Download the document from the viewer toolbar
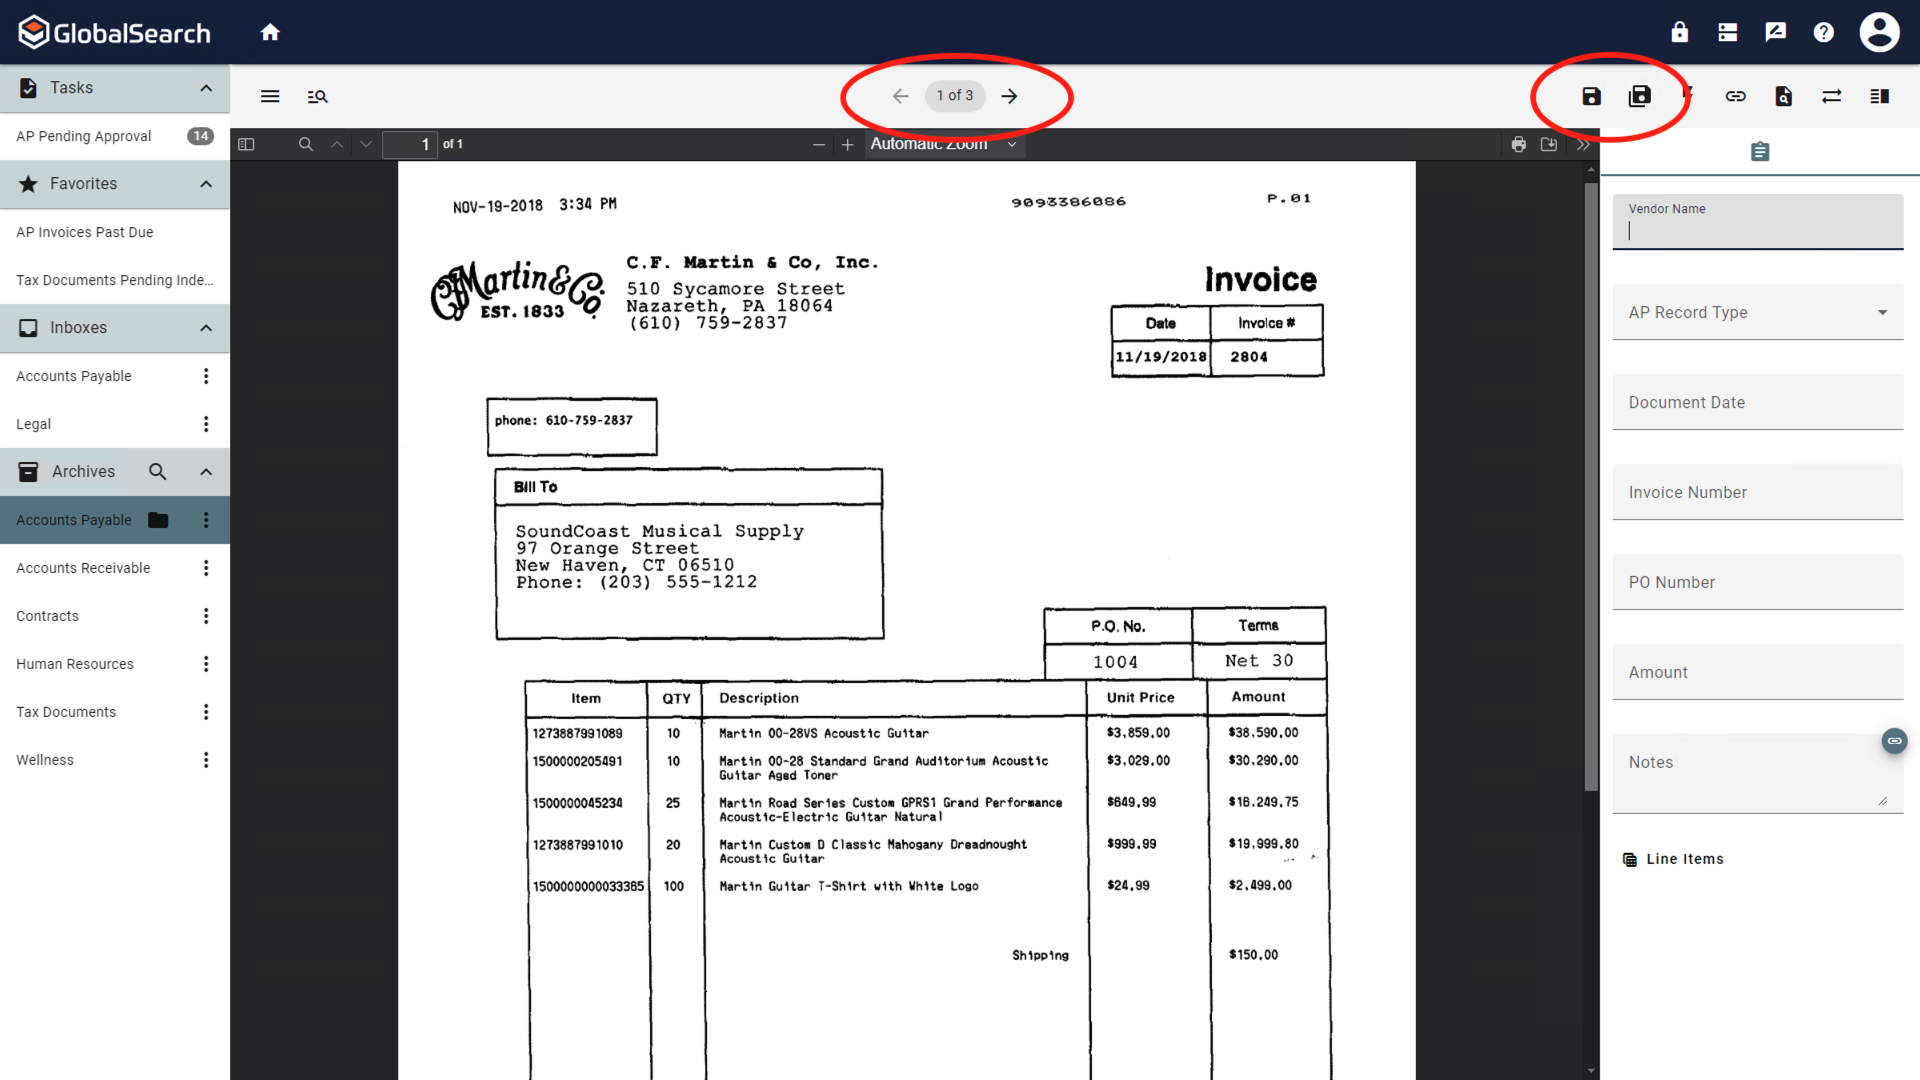The width and height of the screenshot is (1920, 1080). [1549, 144]
